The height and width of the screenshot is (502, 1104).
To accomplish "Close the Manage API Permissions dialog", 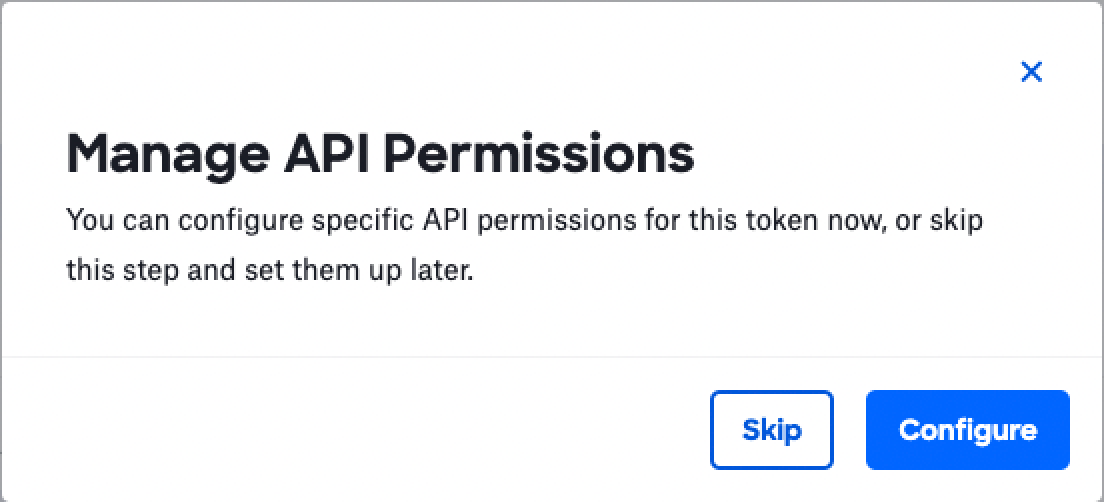I will (x=1031, y=72).
